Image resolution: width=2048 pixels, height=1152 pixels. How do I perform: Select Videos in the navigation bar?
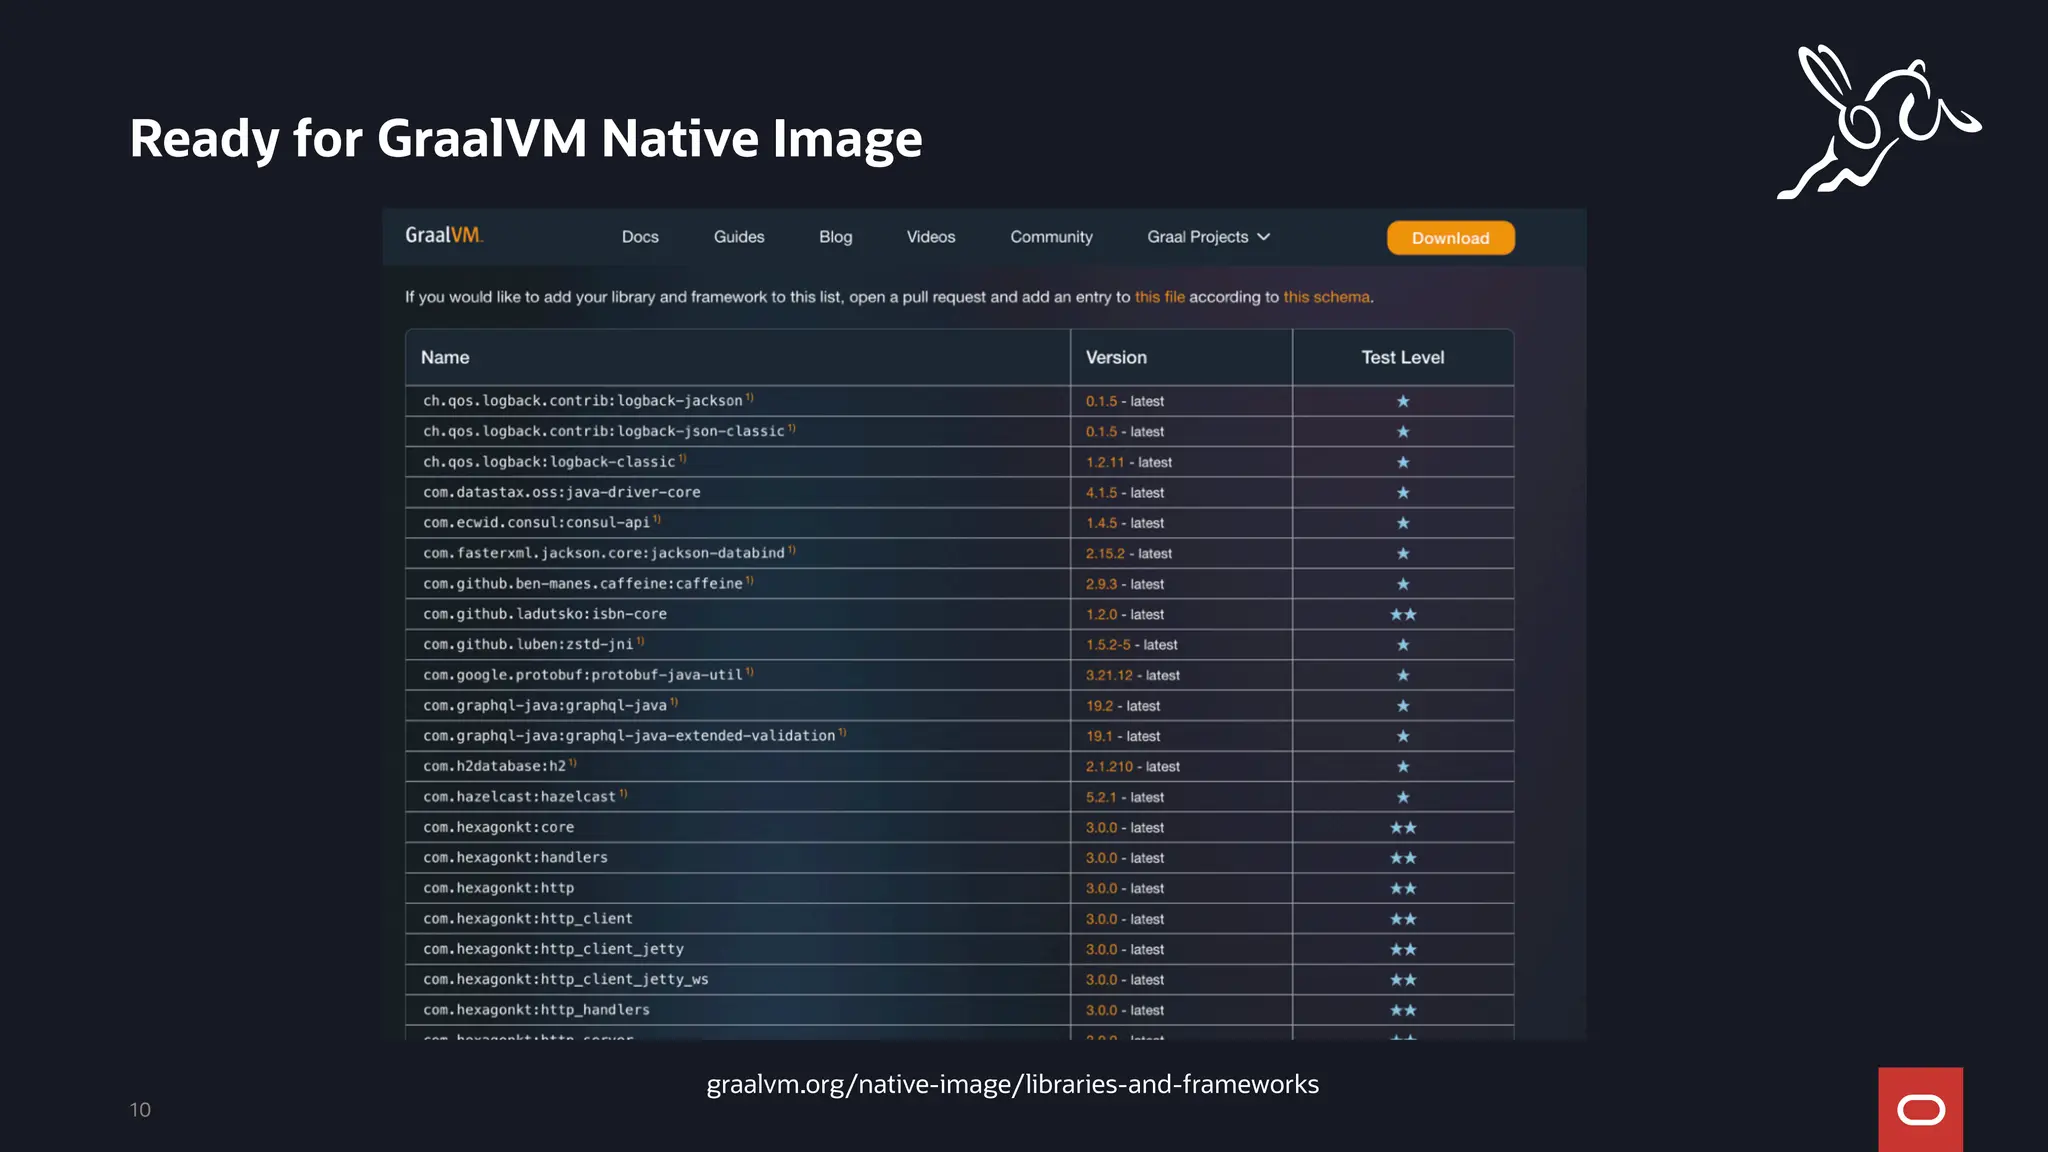(931, 237)
